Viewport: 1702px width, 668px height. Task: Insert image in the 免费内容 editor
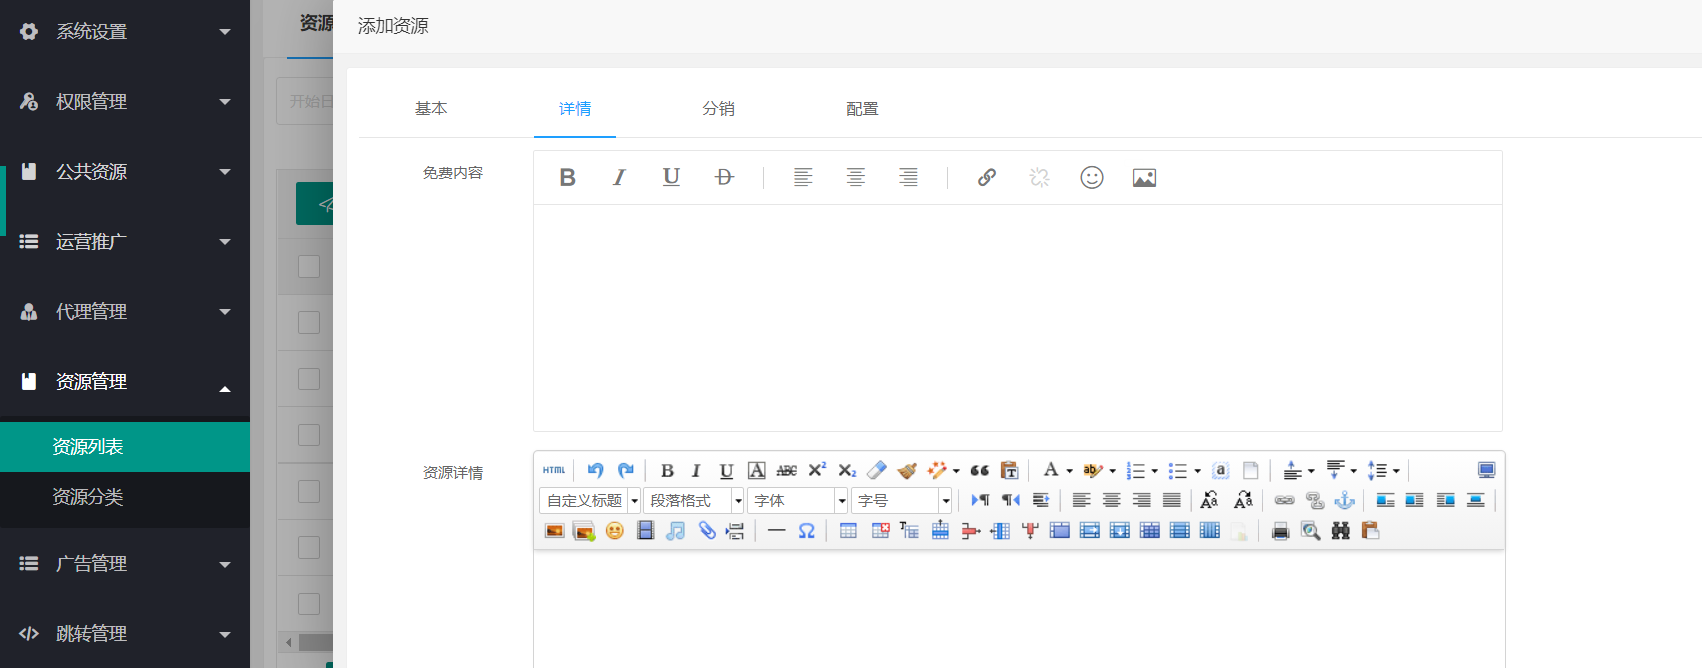tap(1144, 177)
